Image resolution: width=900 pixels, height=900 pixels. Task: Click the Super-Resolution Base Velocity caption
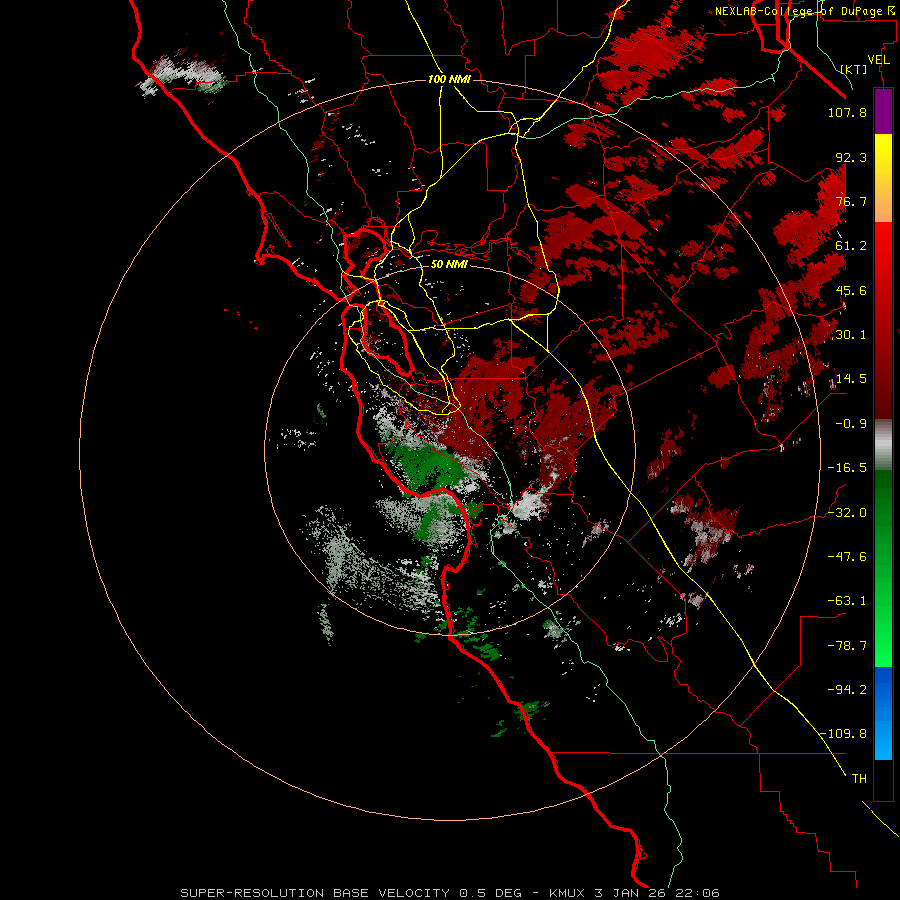pos(450,893)
